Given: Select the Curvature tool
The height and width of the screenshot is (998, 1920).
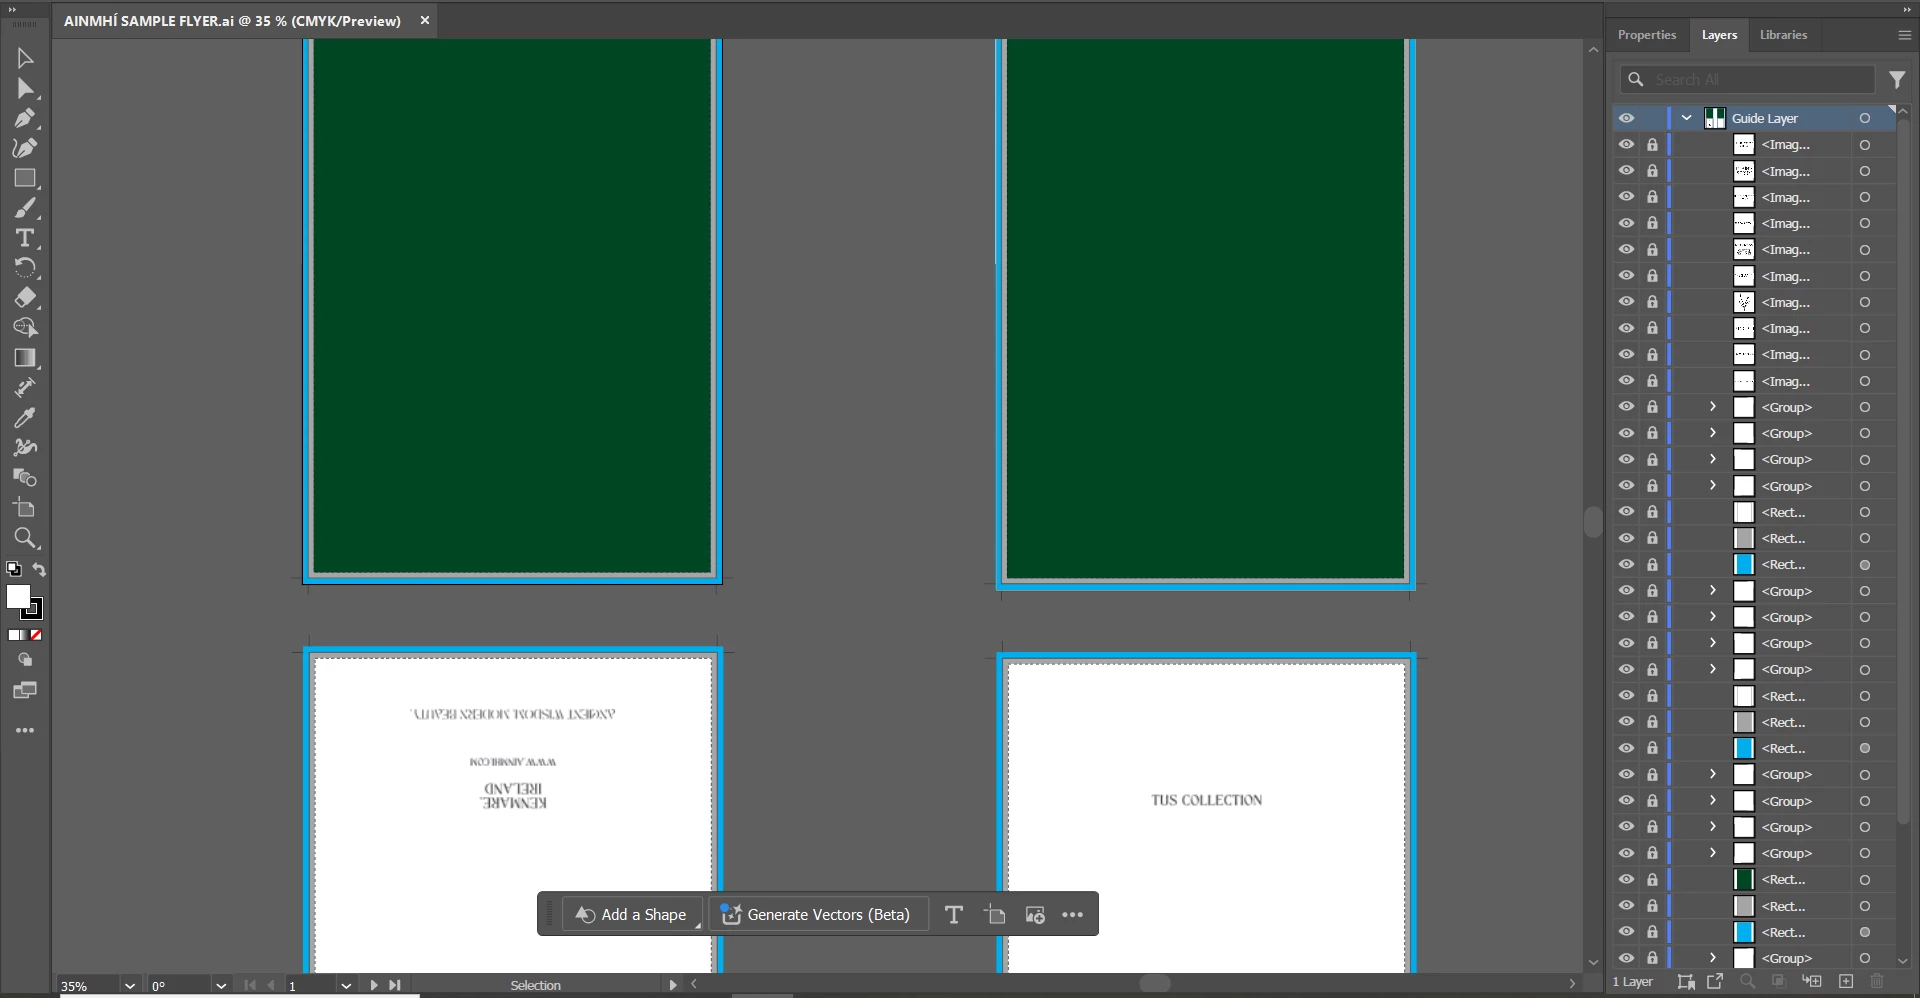Looking at the screenshot, I should [x=25, y=148].
